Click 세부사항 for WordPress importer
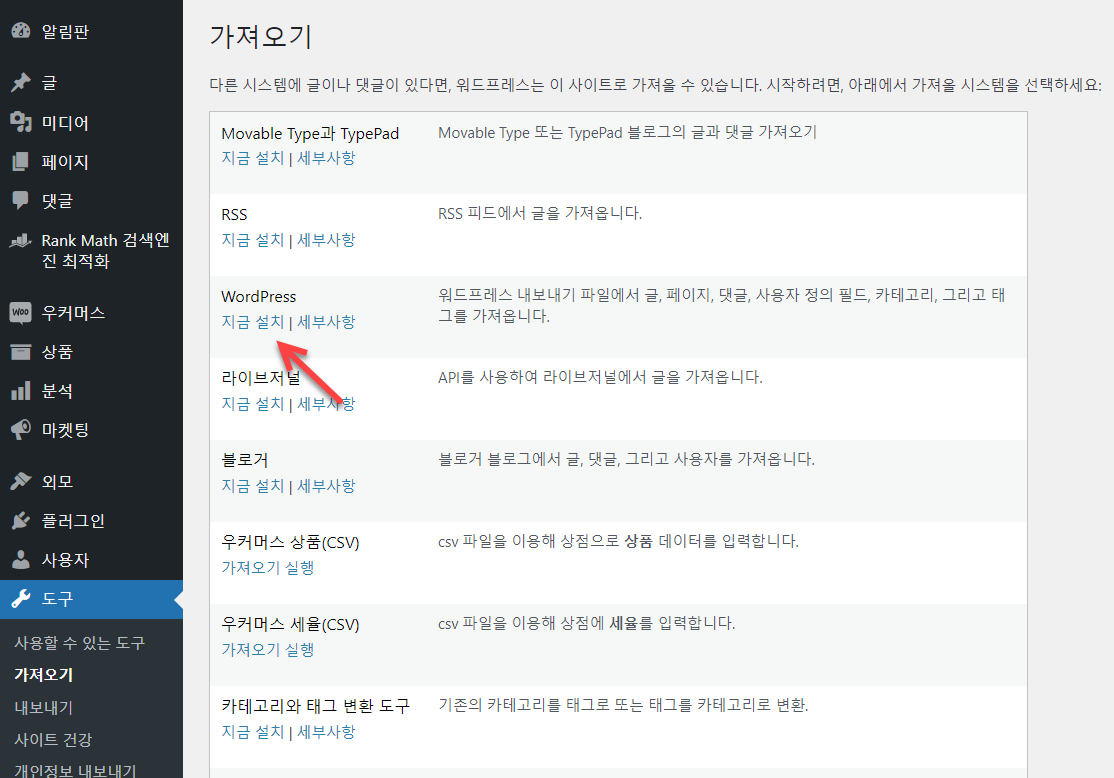This screenshot has width=1114, height=778. pos(325,322)
